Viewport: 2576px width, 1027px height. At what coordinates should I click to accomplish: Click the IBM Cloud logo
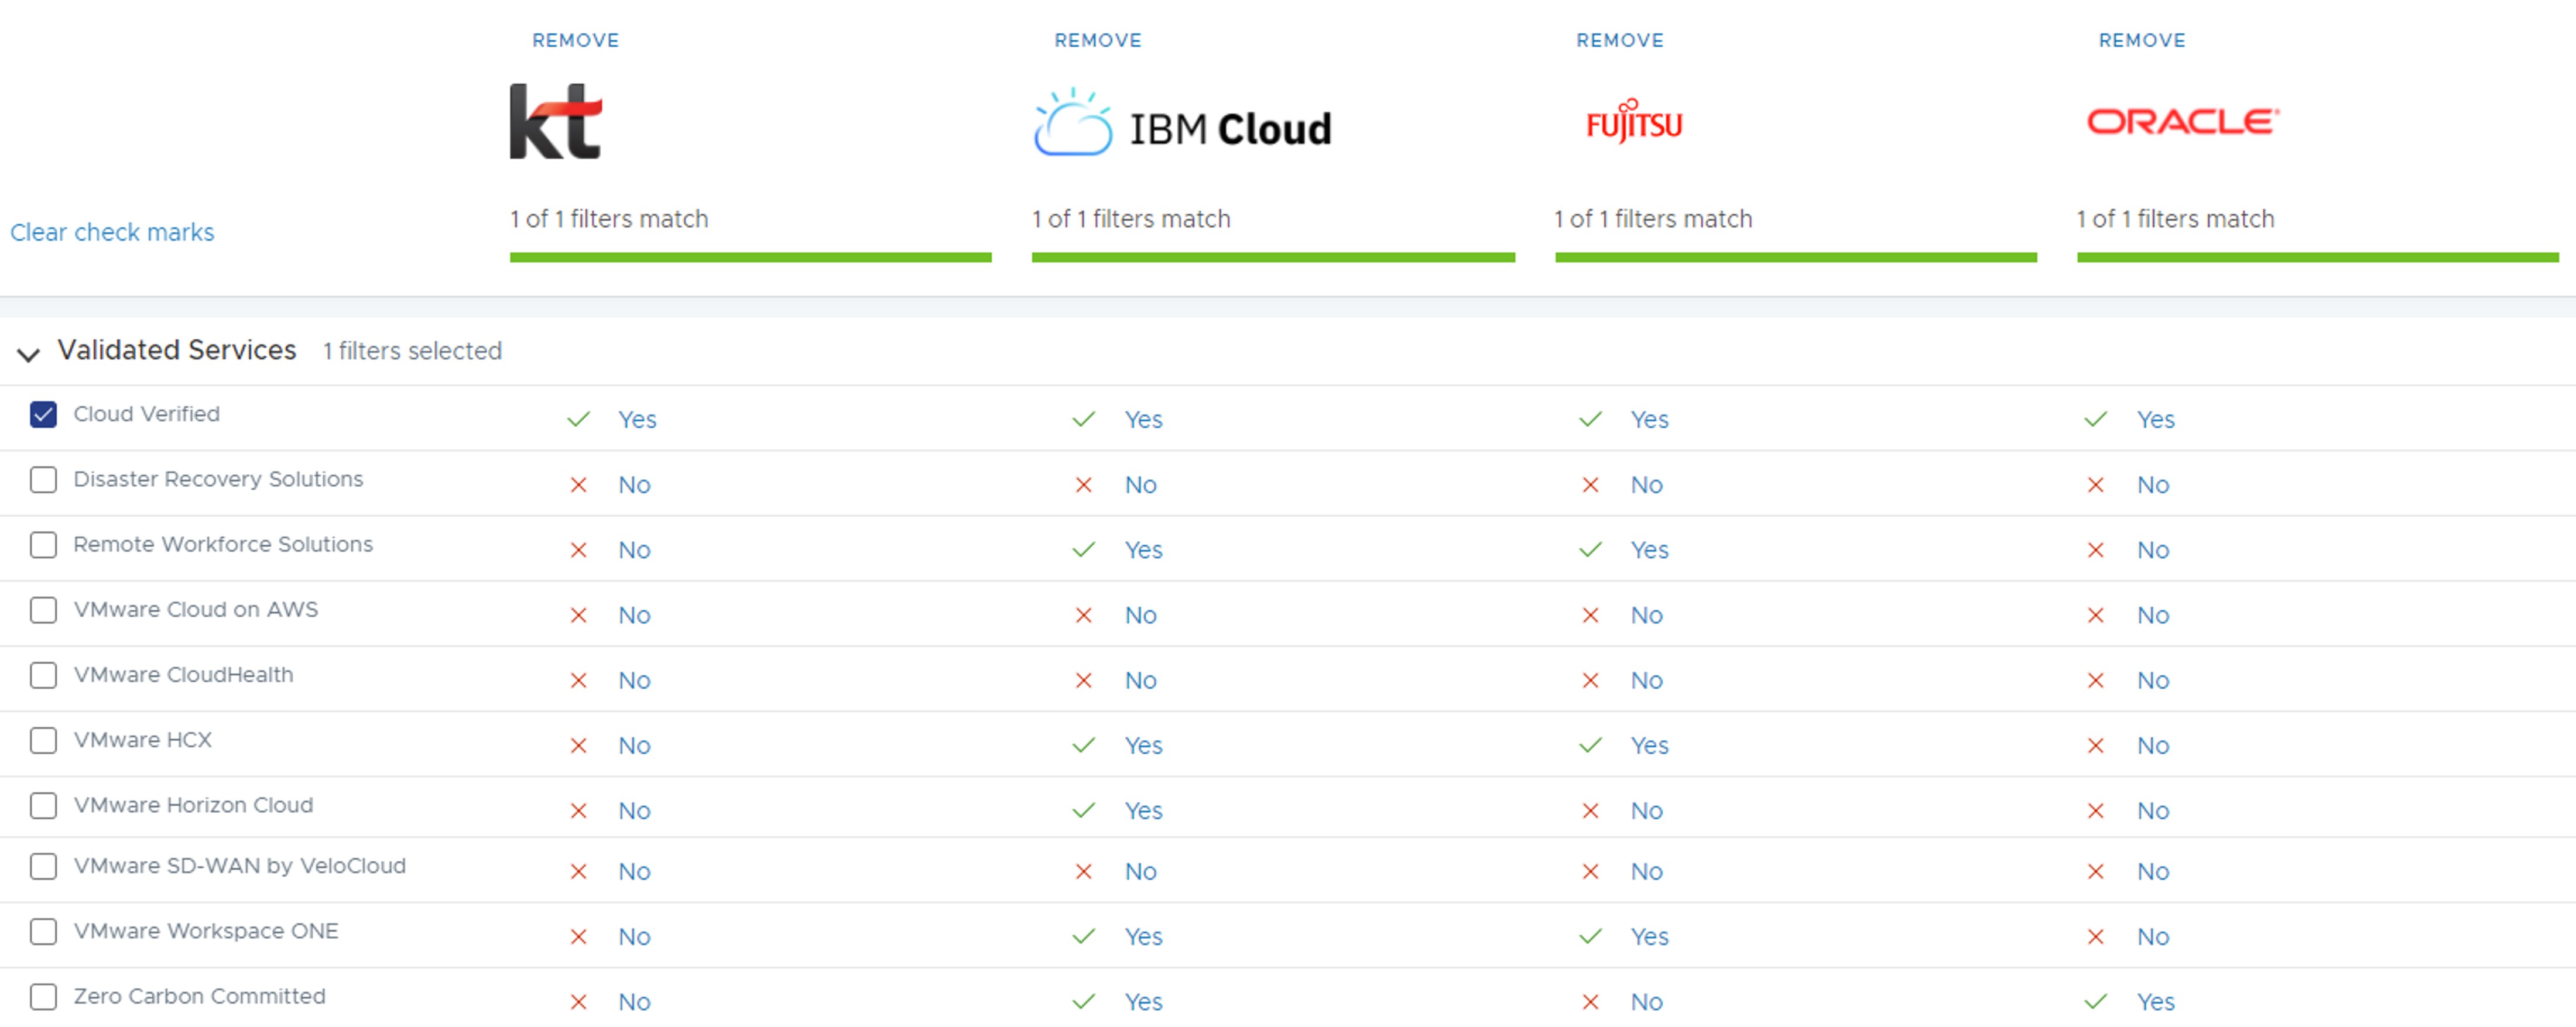tap(1182, 125)
